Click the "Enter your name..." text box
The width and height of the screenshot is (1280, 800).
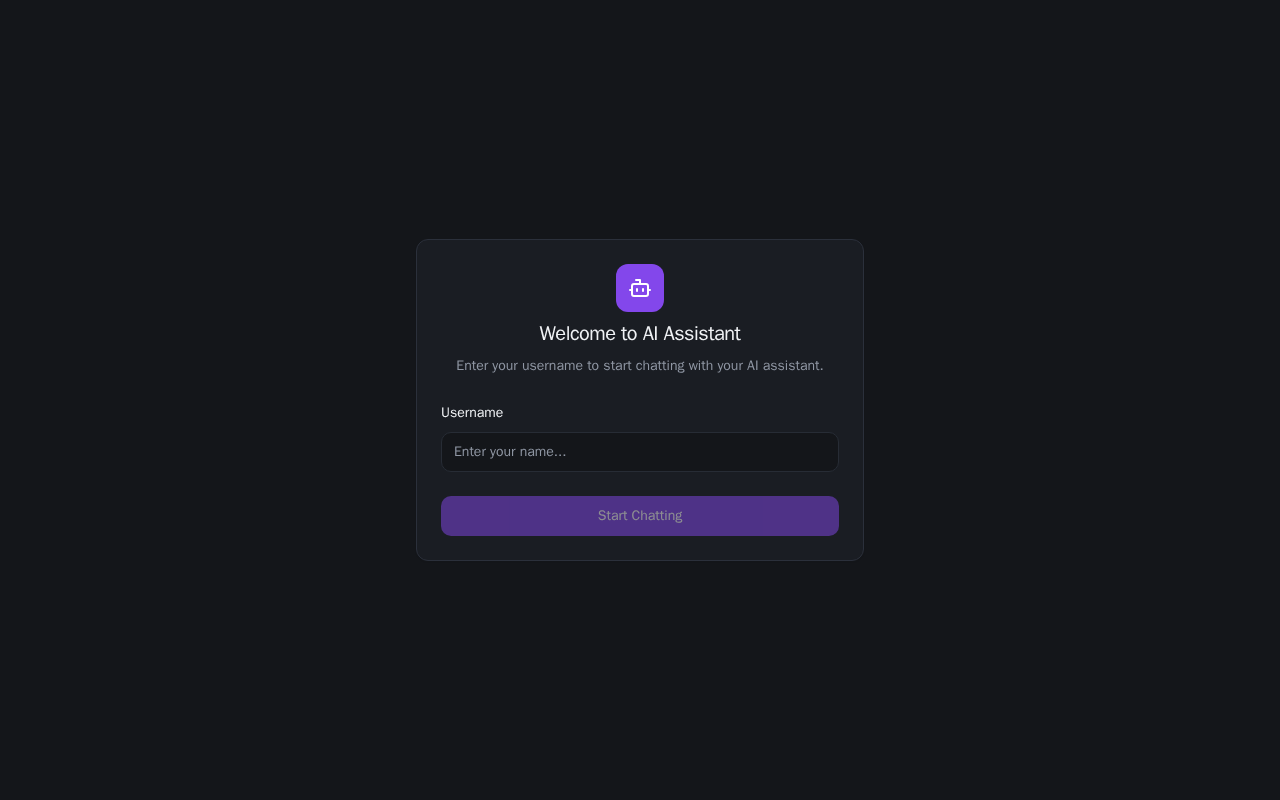click(x=640, y=452)
